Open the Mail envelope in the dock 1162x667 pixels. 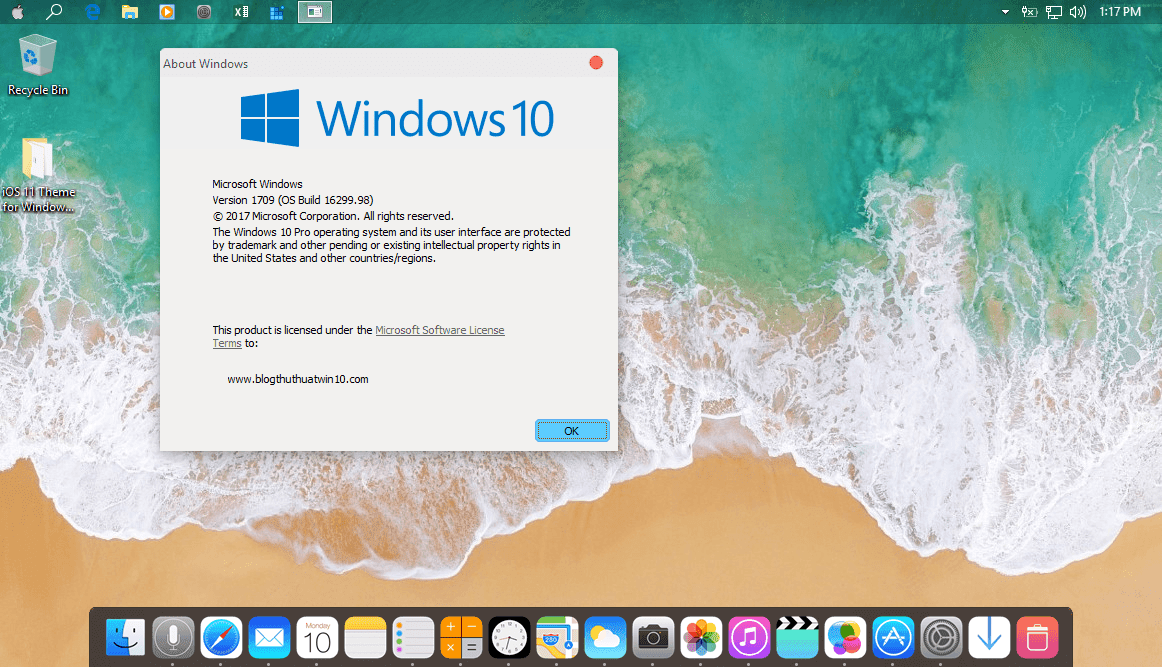[x=269, y=637]
